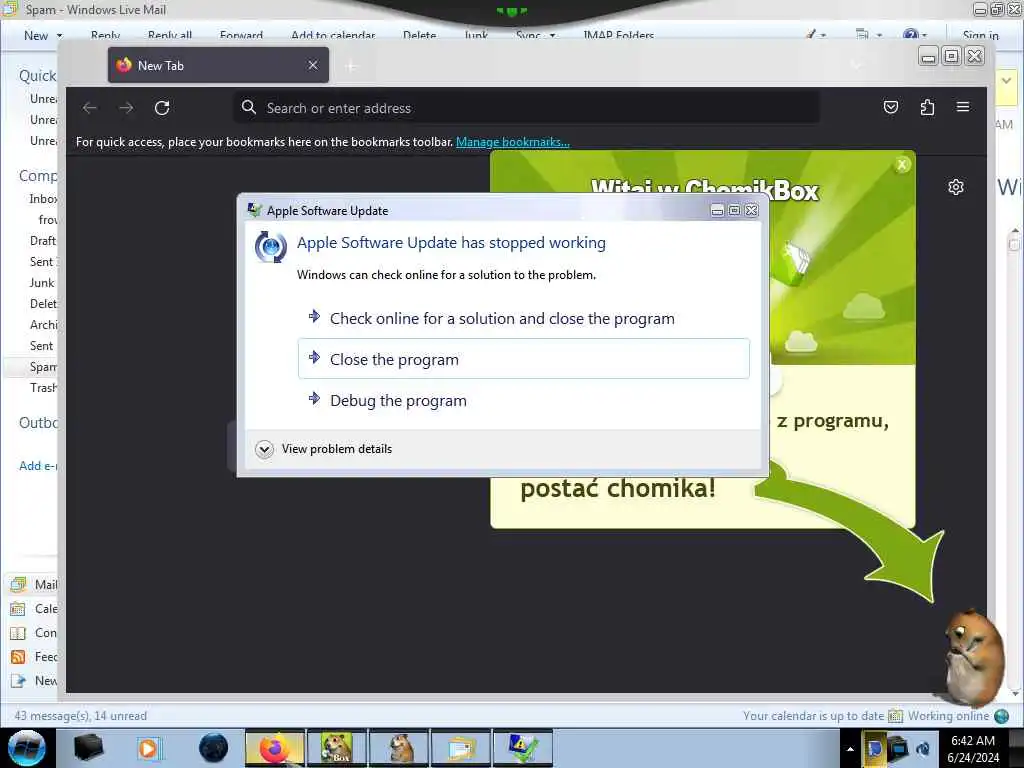Viewport: 1024px width, 768px height.
Task: Open the Windows Start orb
Action: 26,748
